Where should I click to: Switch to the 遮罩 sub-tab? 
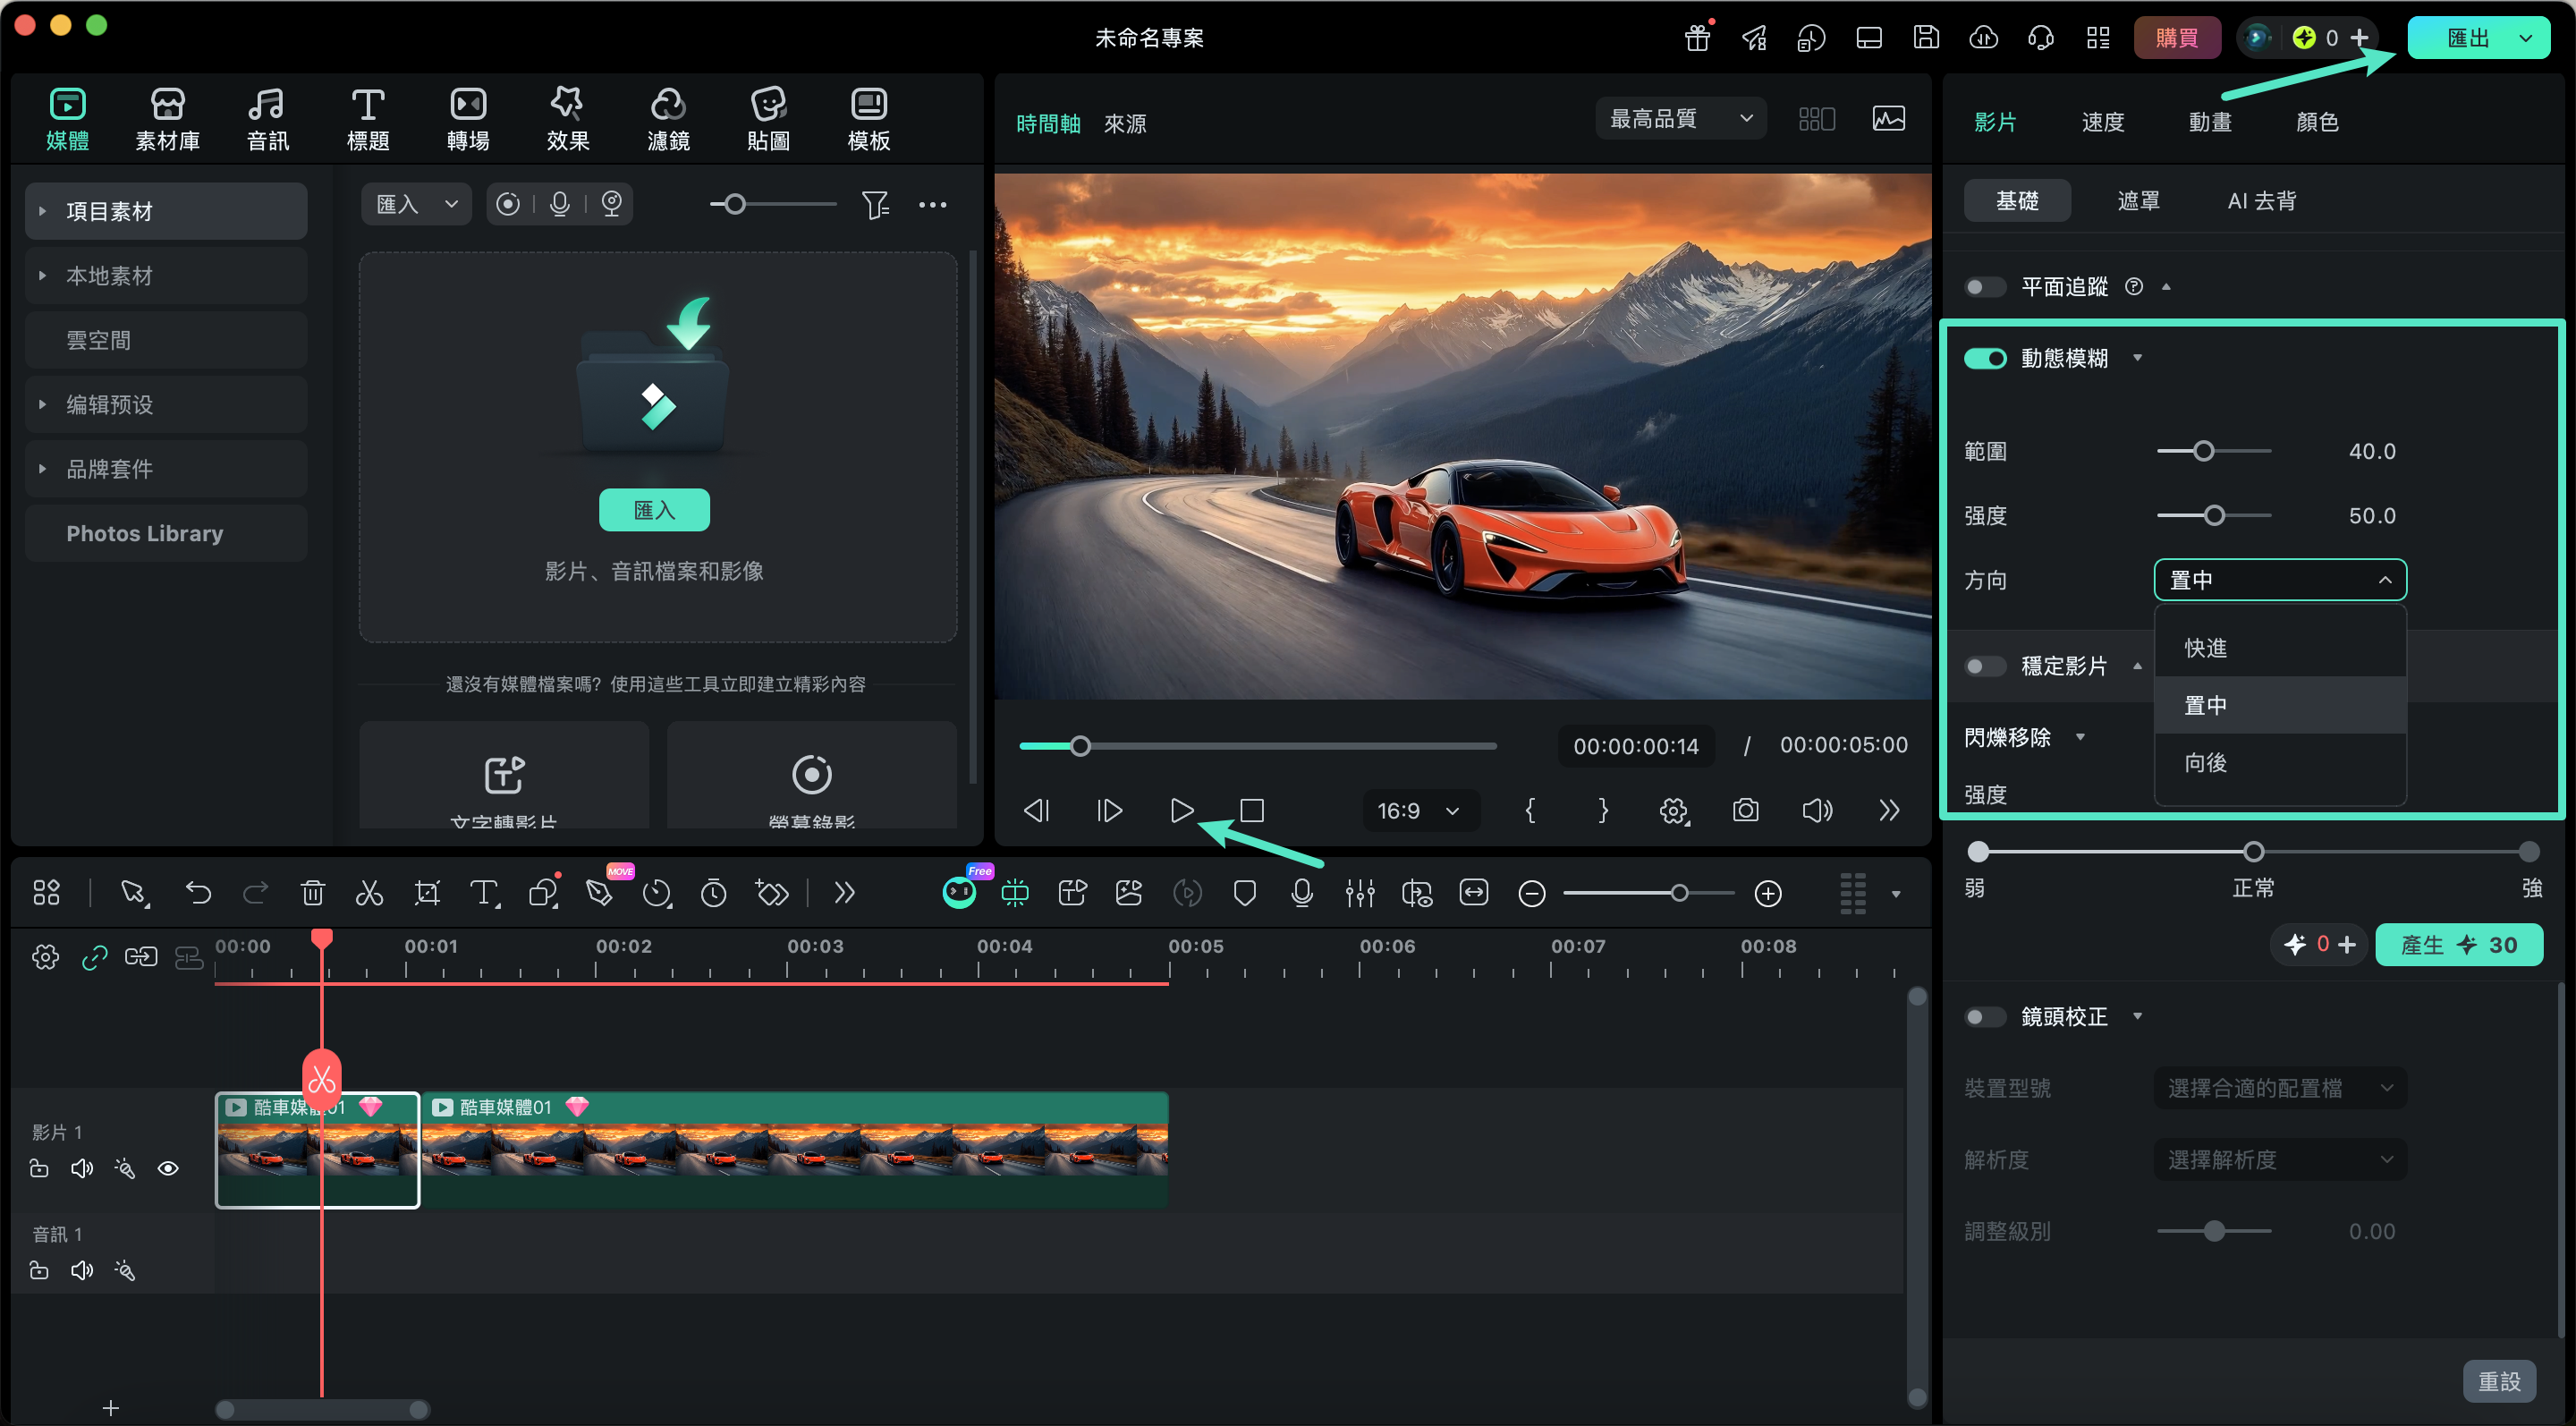[x=2138, y=201]
